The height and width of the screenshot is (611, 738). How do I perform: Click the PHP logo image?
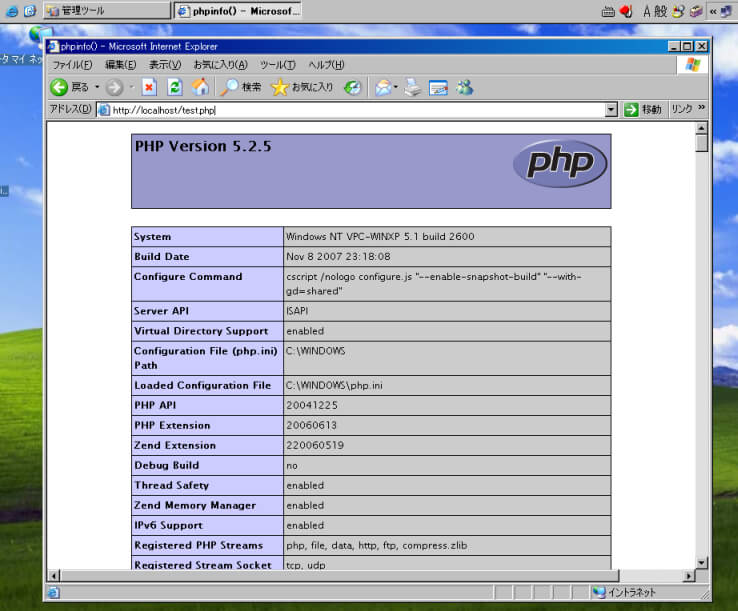[560, 163]
